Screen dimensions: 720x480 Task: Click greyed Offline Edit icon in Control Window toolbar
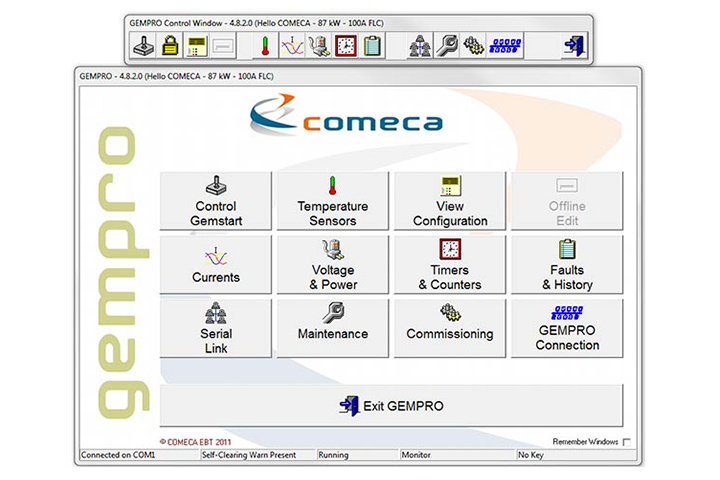point(223,45)
